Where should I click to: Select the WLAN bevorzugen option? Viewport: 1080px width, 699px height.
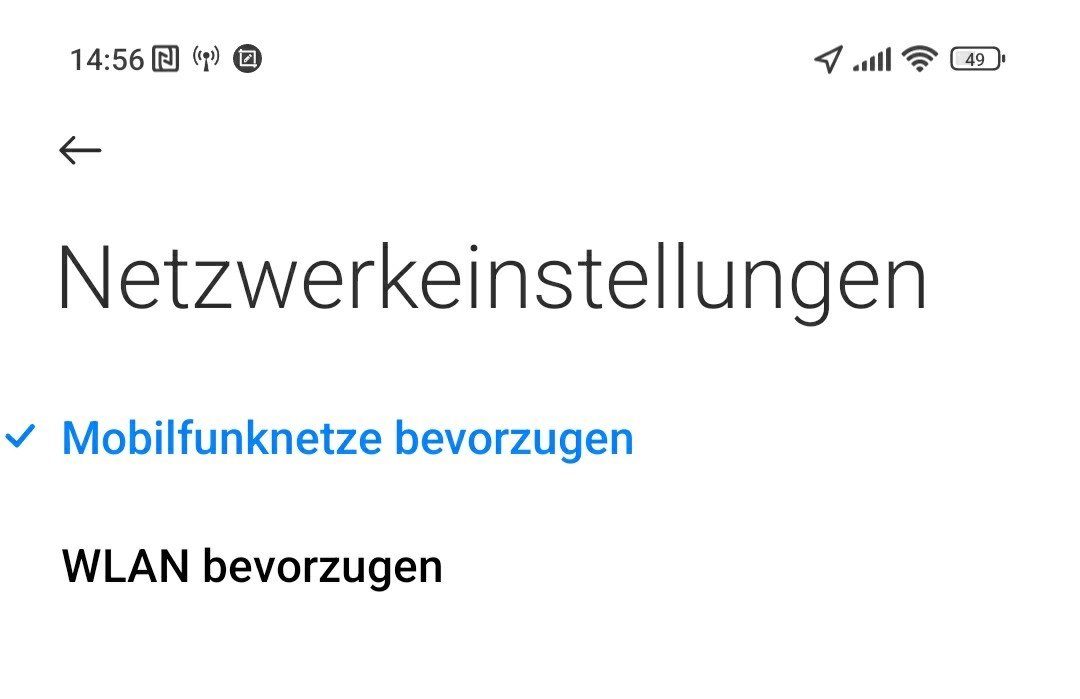coord(540,567)
